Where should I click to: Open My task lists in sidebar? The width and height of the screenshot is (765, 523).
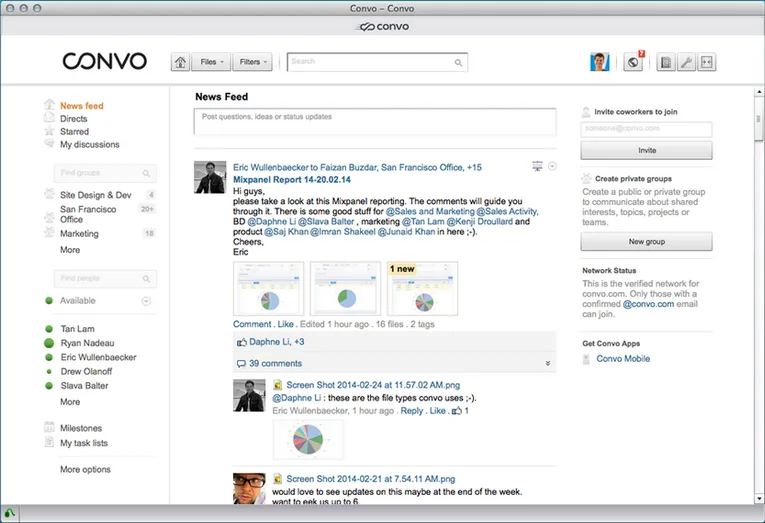pyautogui.click(x=84, y=443)
